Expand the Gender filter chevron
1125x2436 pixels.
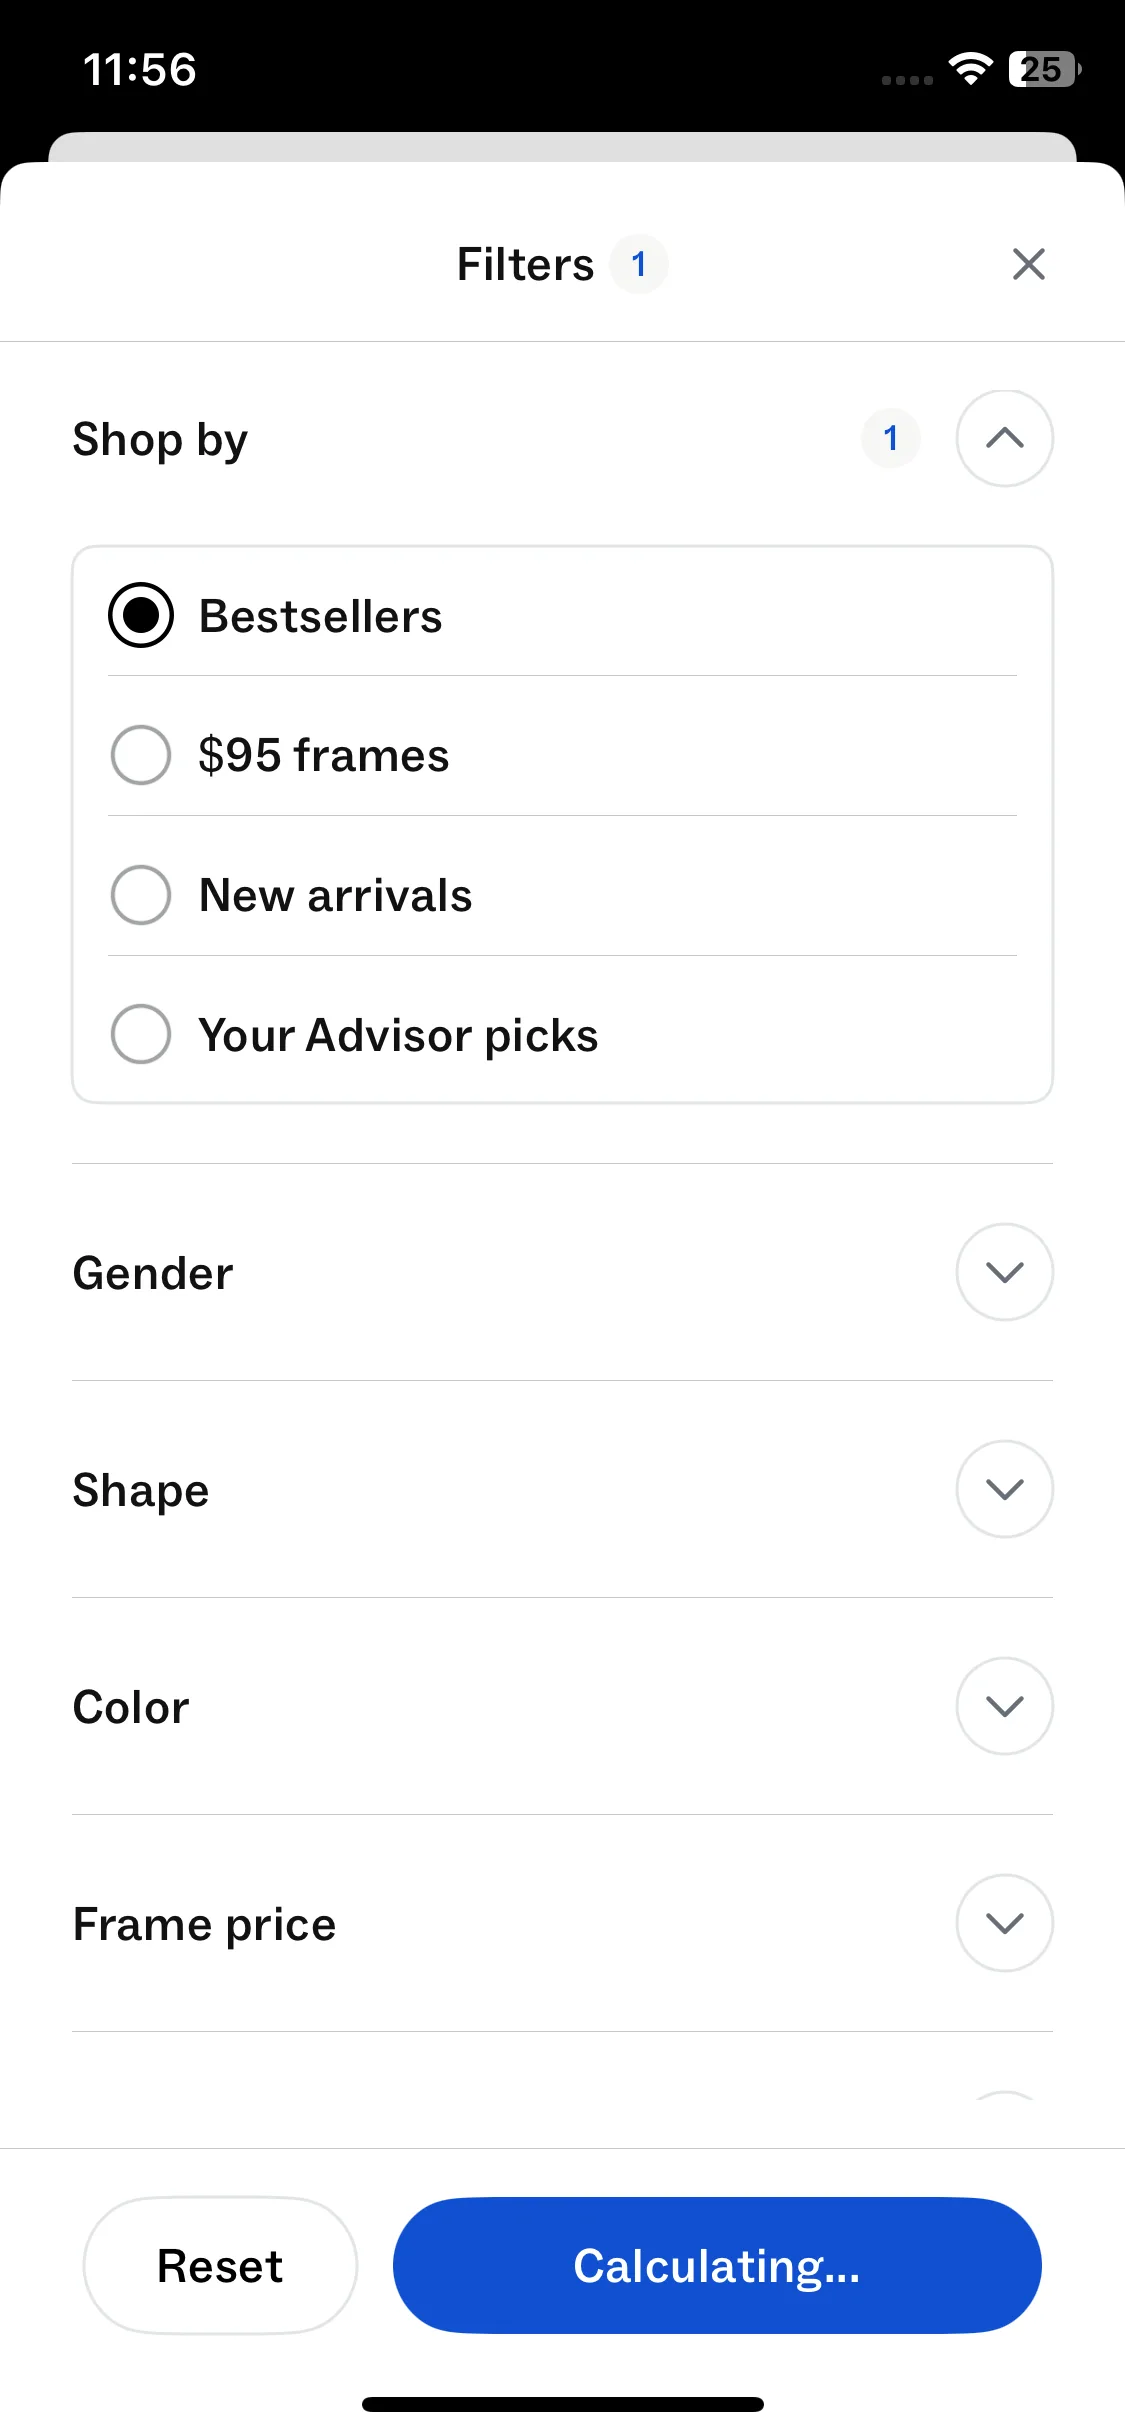(x=1004, y=1272)
